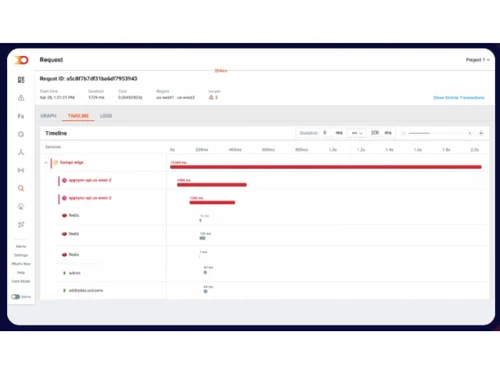The image size is (500, 375).
Task: Select the first appsync-api us-west-2 row
Action: 90,180
